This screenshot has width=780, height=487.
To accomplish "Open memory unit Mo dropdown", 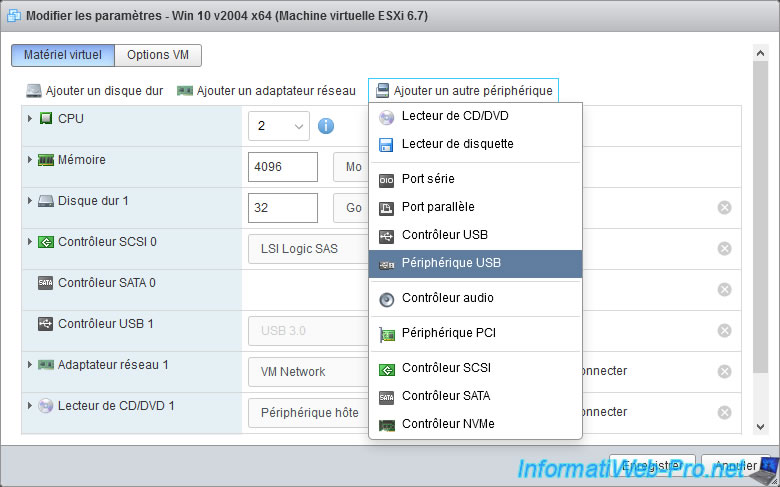I will 351,167.
